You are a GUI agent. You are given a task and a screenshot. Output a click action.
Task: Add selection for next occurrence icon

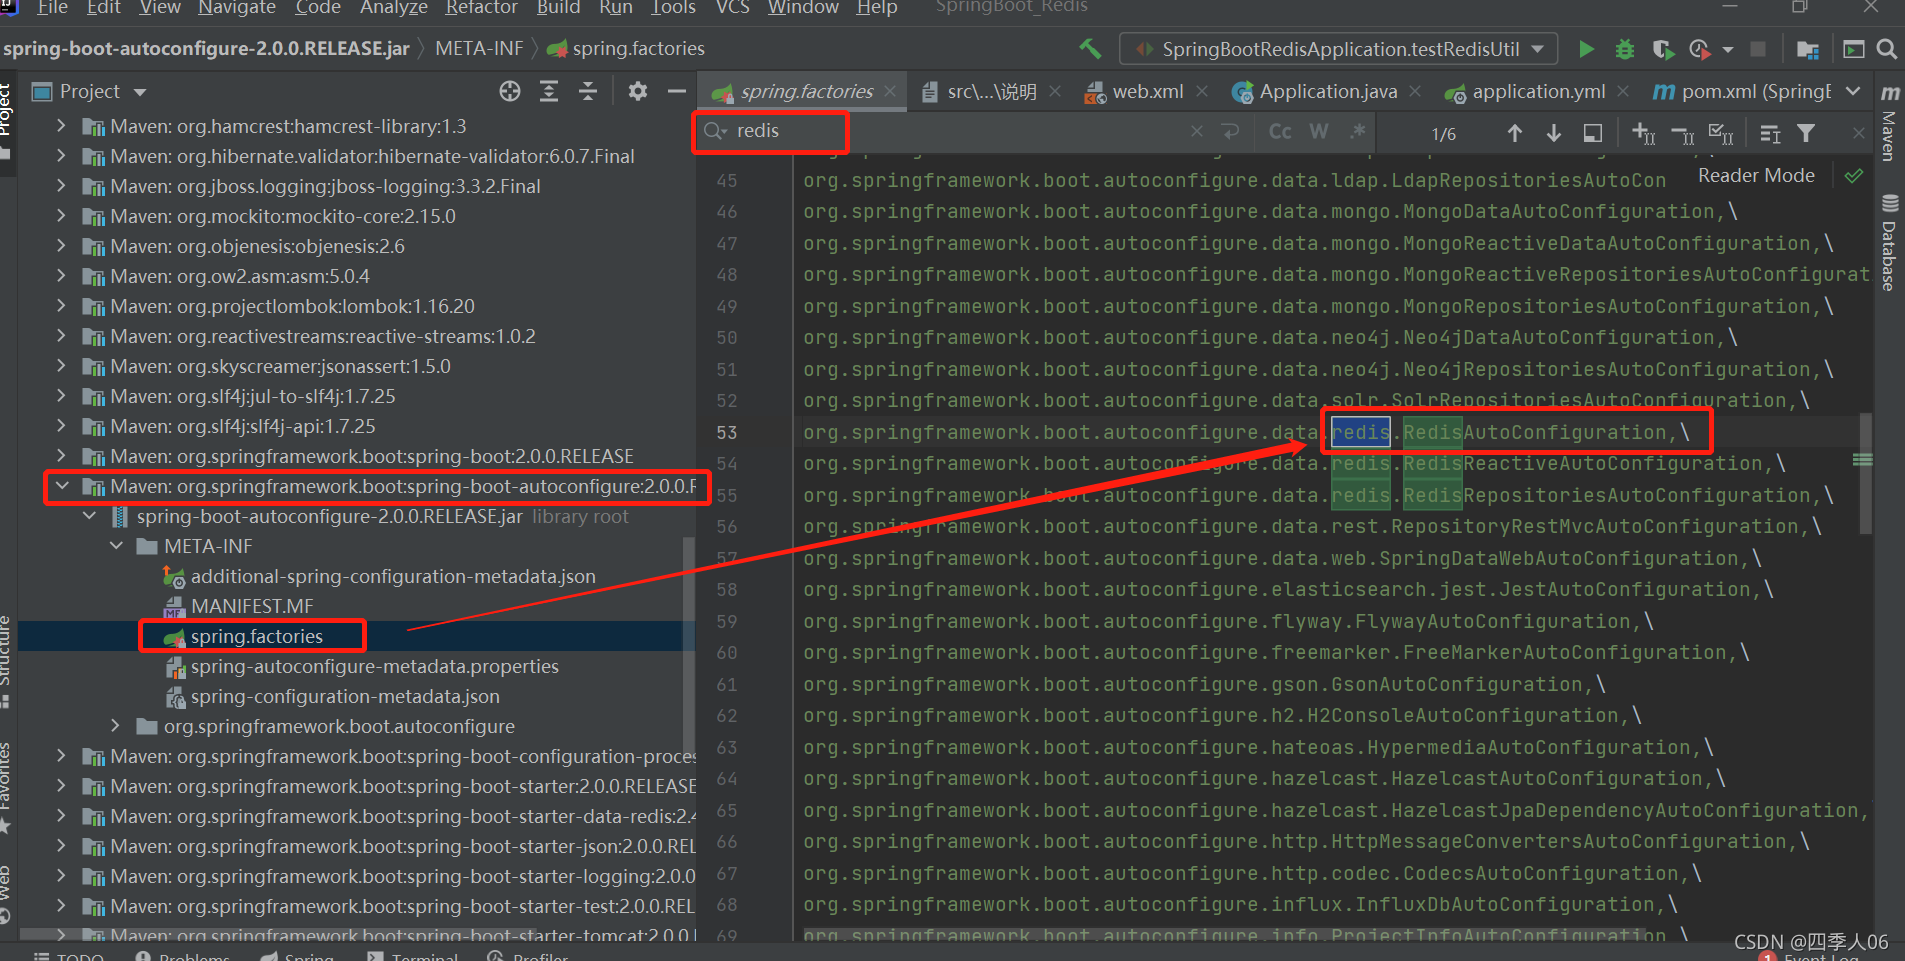(x=1644, y=133)
